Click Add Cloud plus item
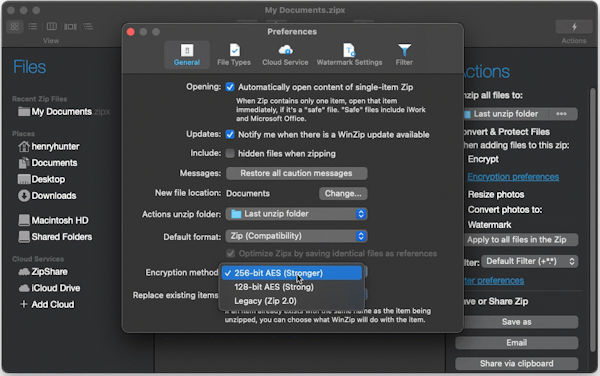Viewport: 600px width, 376px height. [x=47, y=304]
